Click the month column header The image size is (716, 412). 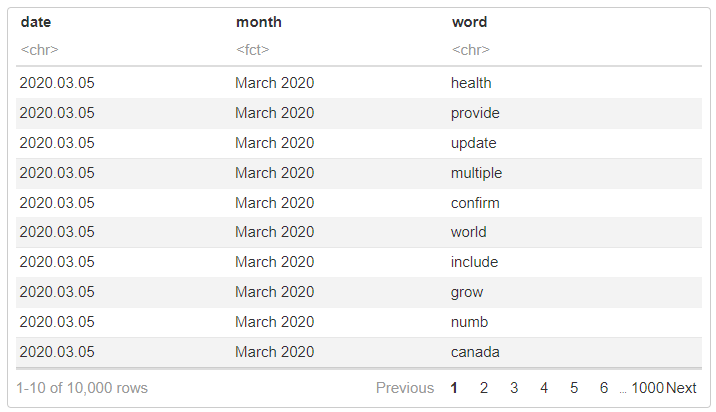(x=259, y=22)
